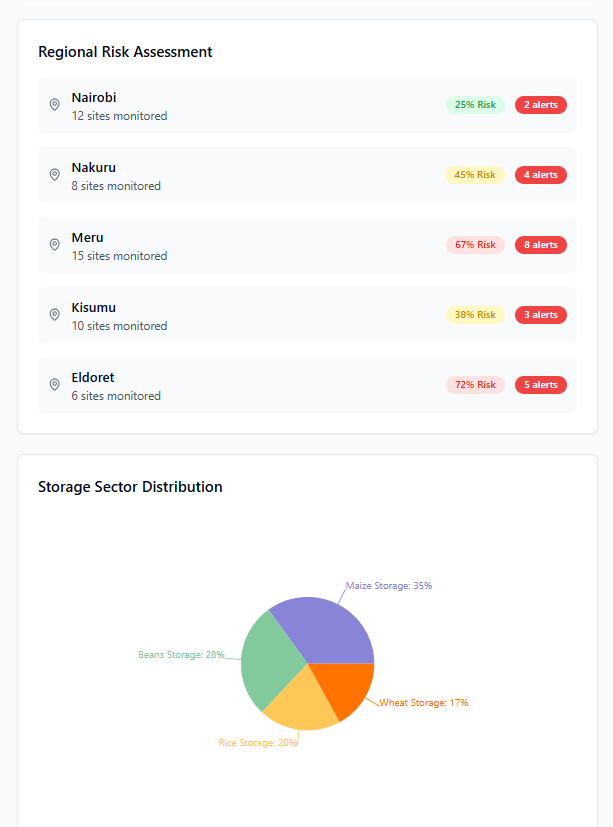Click Eldoret's 5 alerts badge

coord(540,385)
